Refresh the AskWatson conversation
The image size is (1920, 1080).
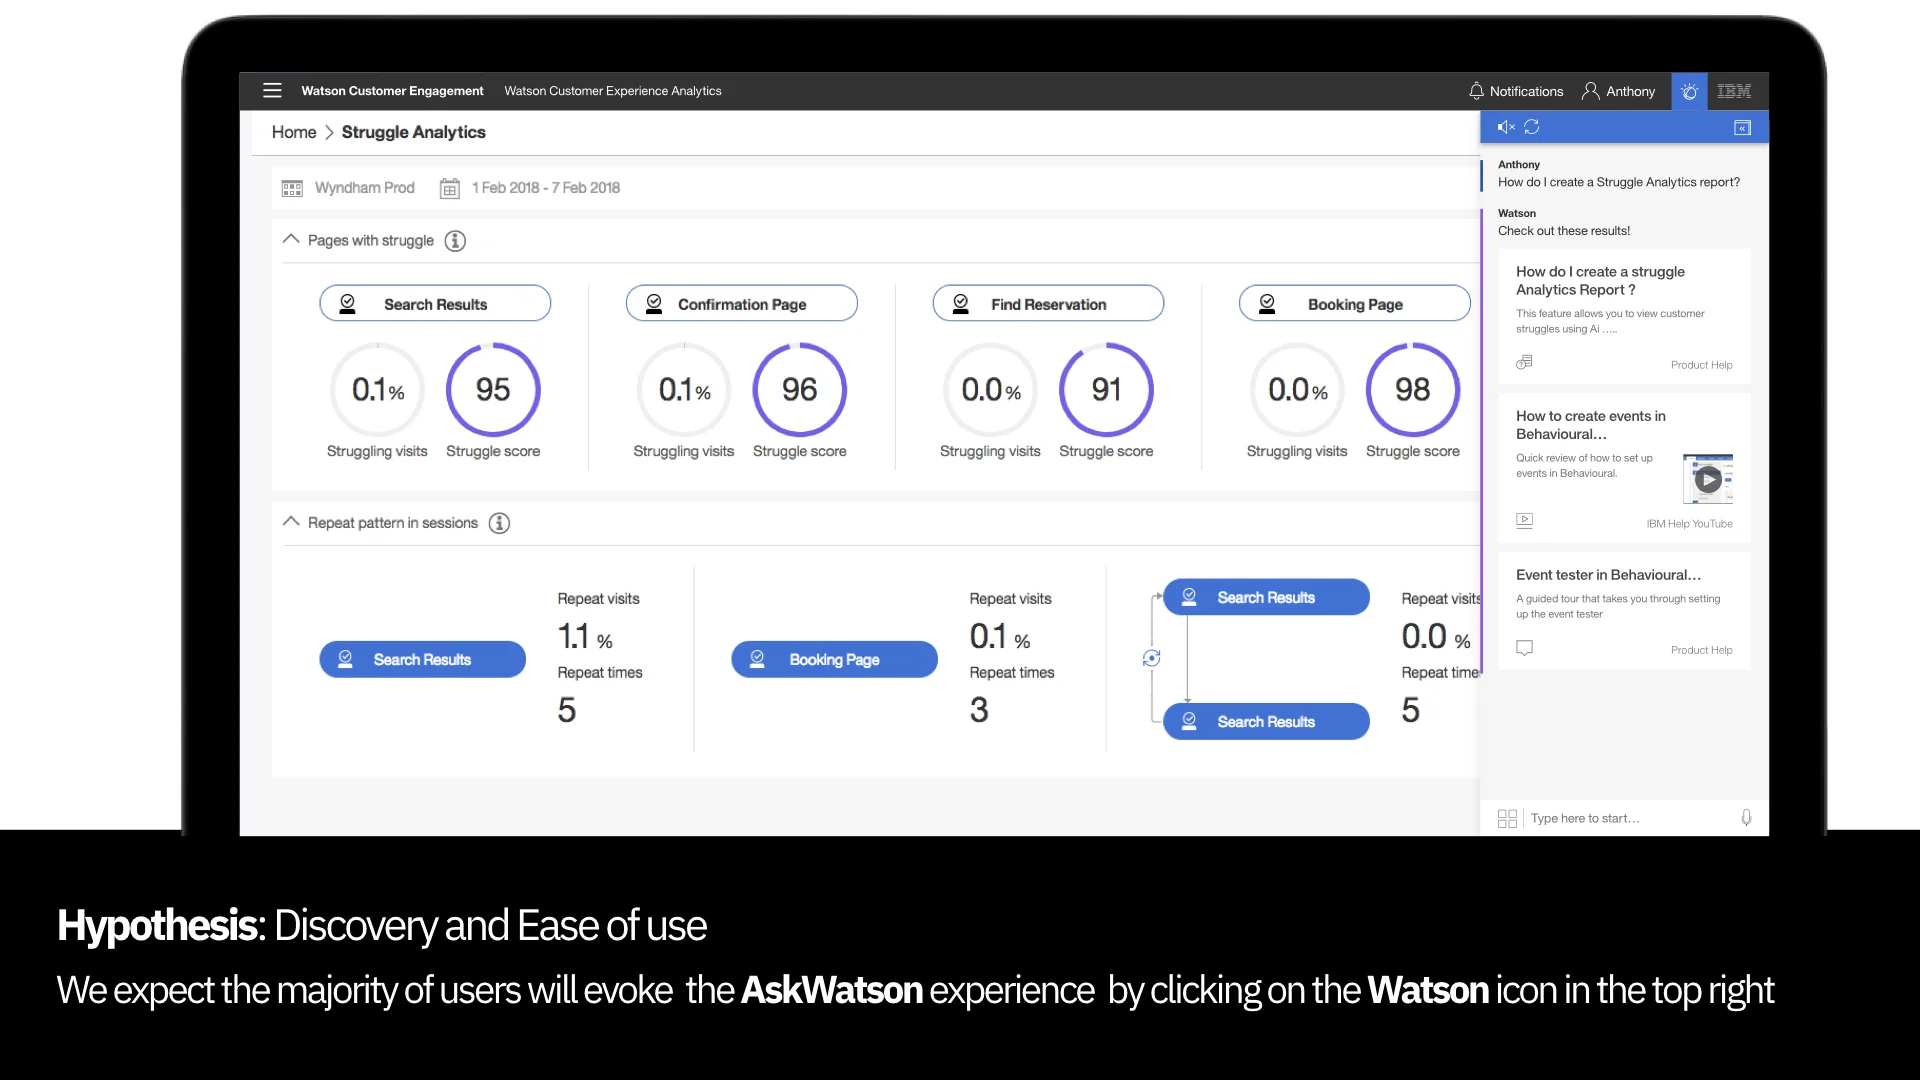[1532, 127]
